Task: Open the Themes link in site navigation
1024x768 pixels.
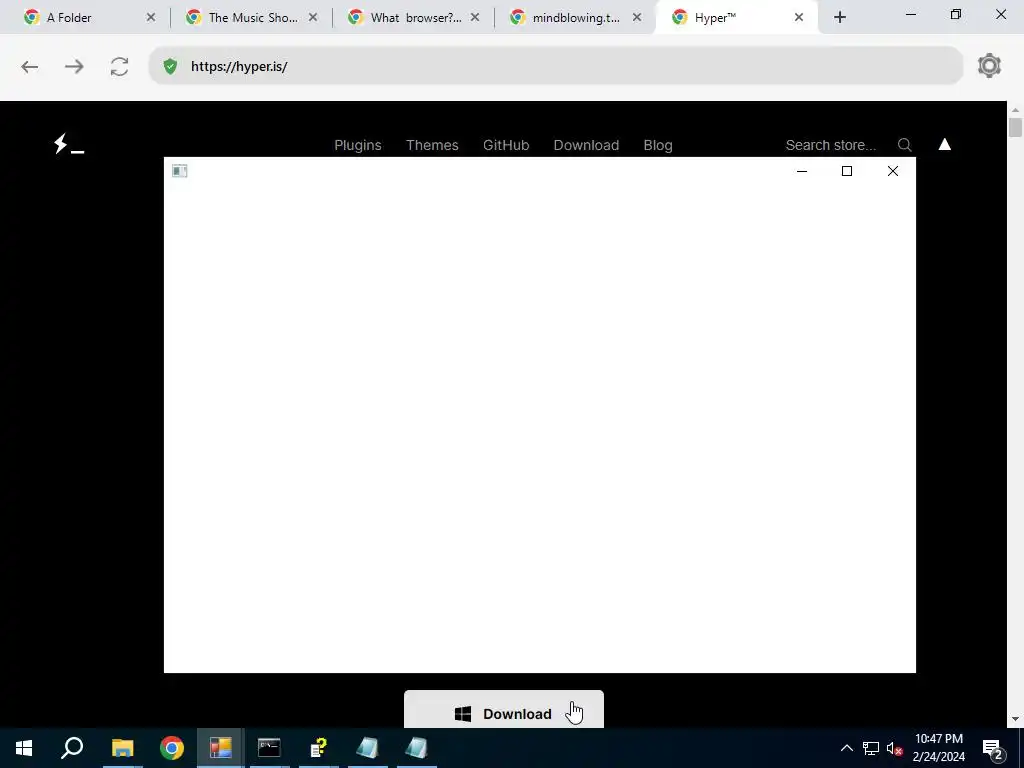Action: tap(432, 145)
